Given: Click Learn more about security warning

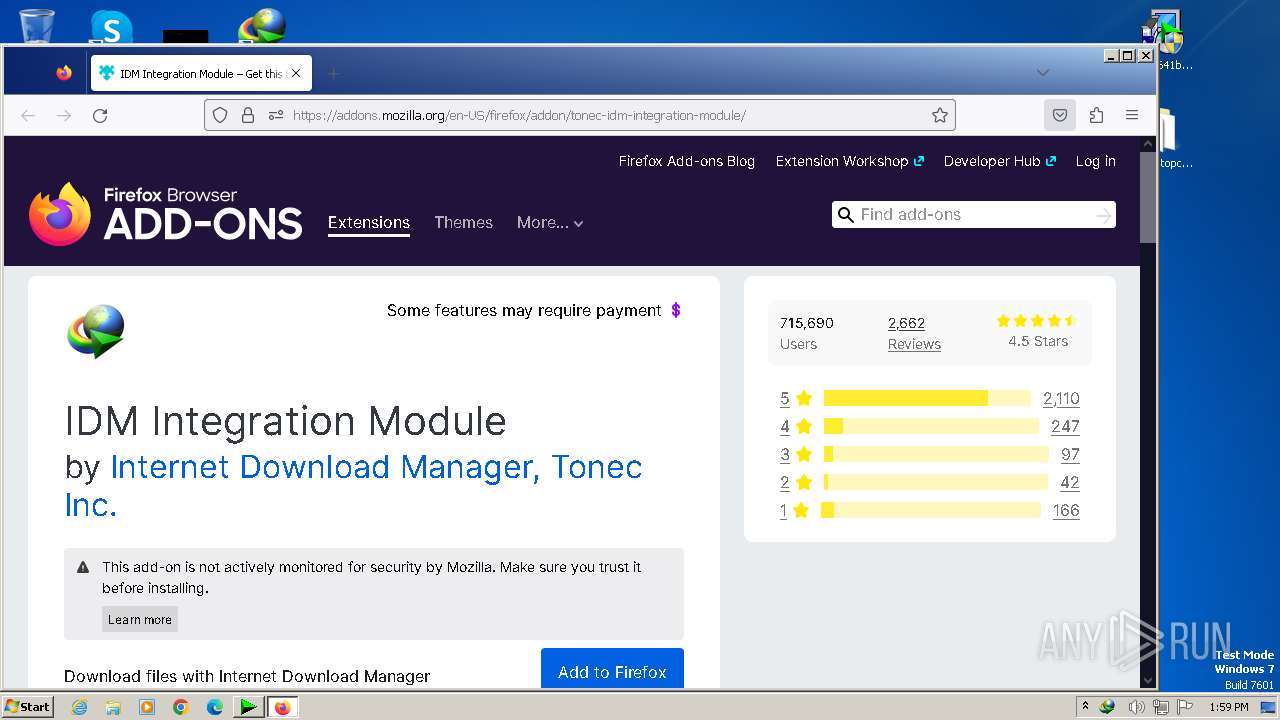Looking at the screenshot, I should (x=140, y=619).
